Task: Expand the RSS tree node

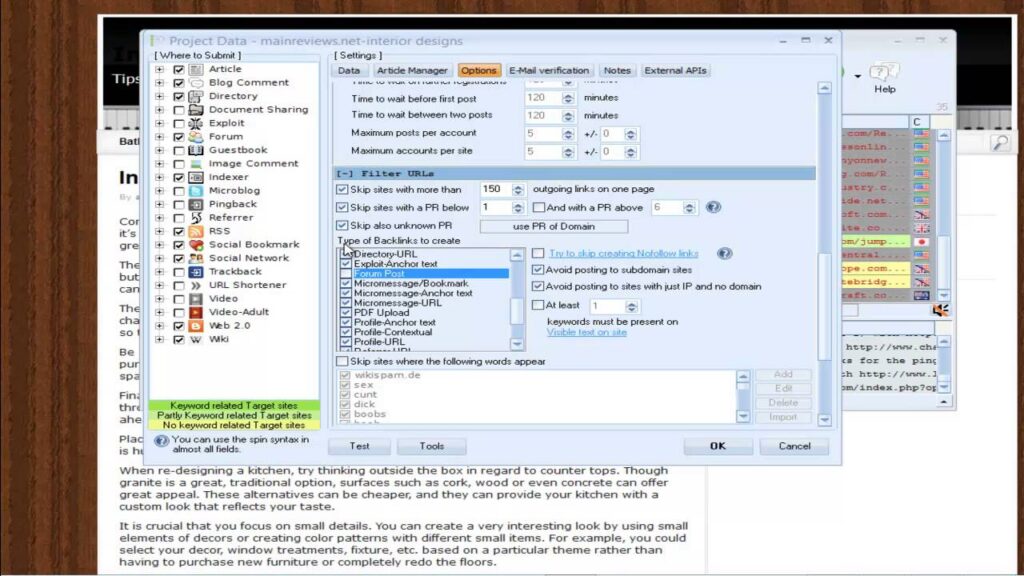Action: pyautogui.click(x=159, y=231)
